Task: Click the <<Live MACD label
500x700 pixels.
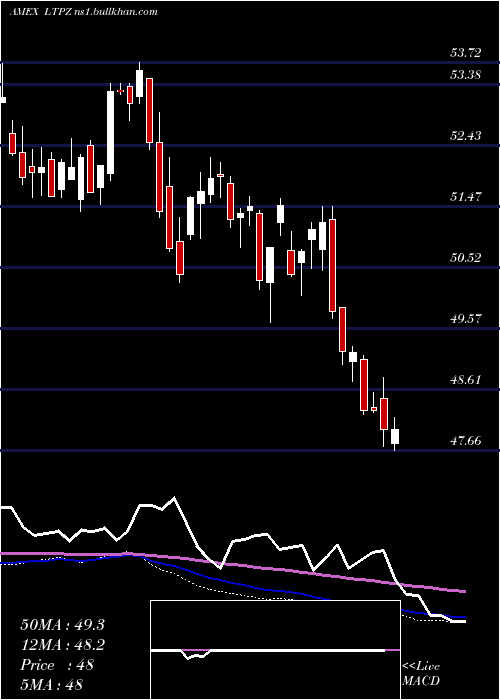Action: (421, 673)
